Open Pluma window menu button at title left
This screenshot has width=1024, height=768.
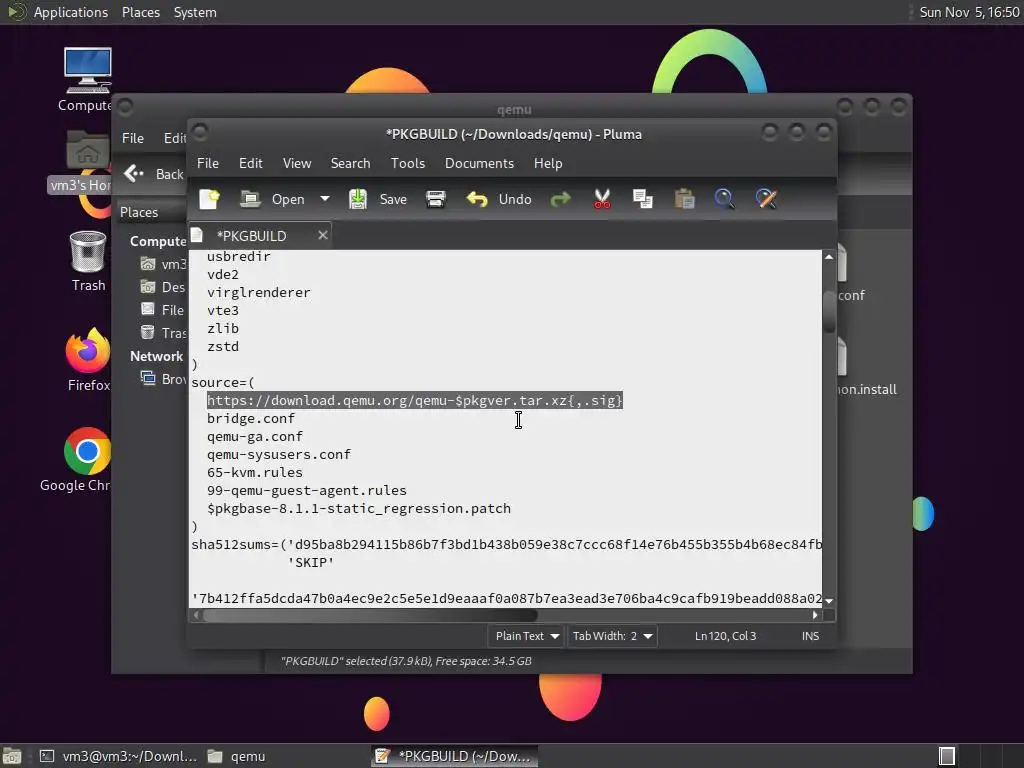click(x=200, y=133)
